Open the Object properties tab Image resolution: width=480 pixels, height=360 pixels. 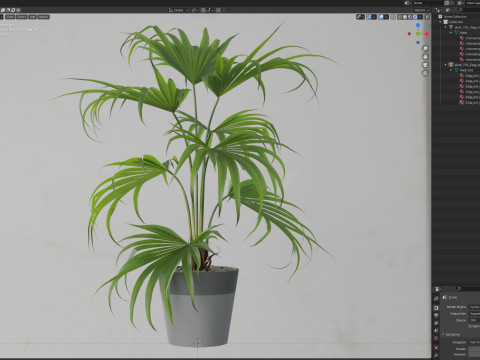(x=436, y=348)
